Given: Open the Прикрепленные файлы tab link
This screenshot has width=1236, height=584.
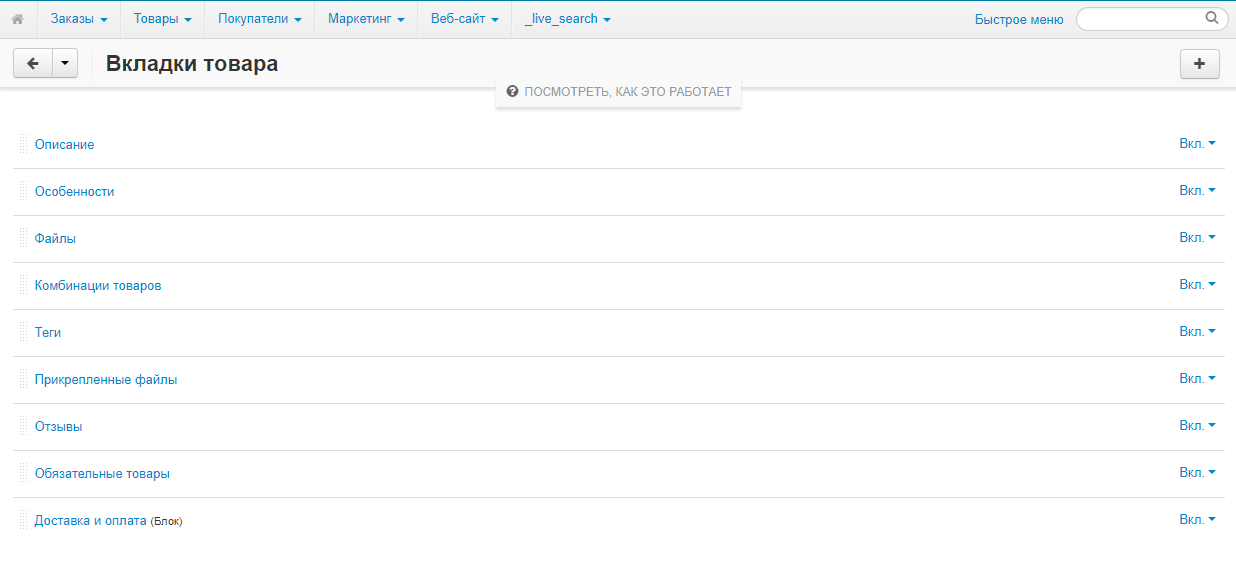Looking at the screenshot, I should coord(106,379).
